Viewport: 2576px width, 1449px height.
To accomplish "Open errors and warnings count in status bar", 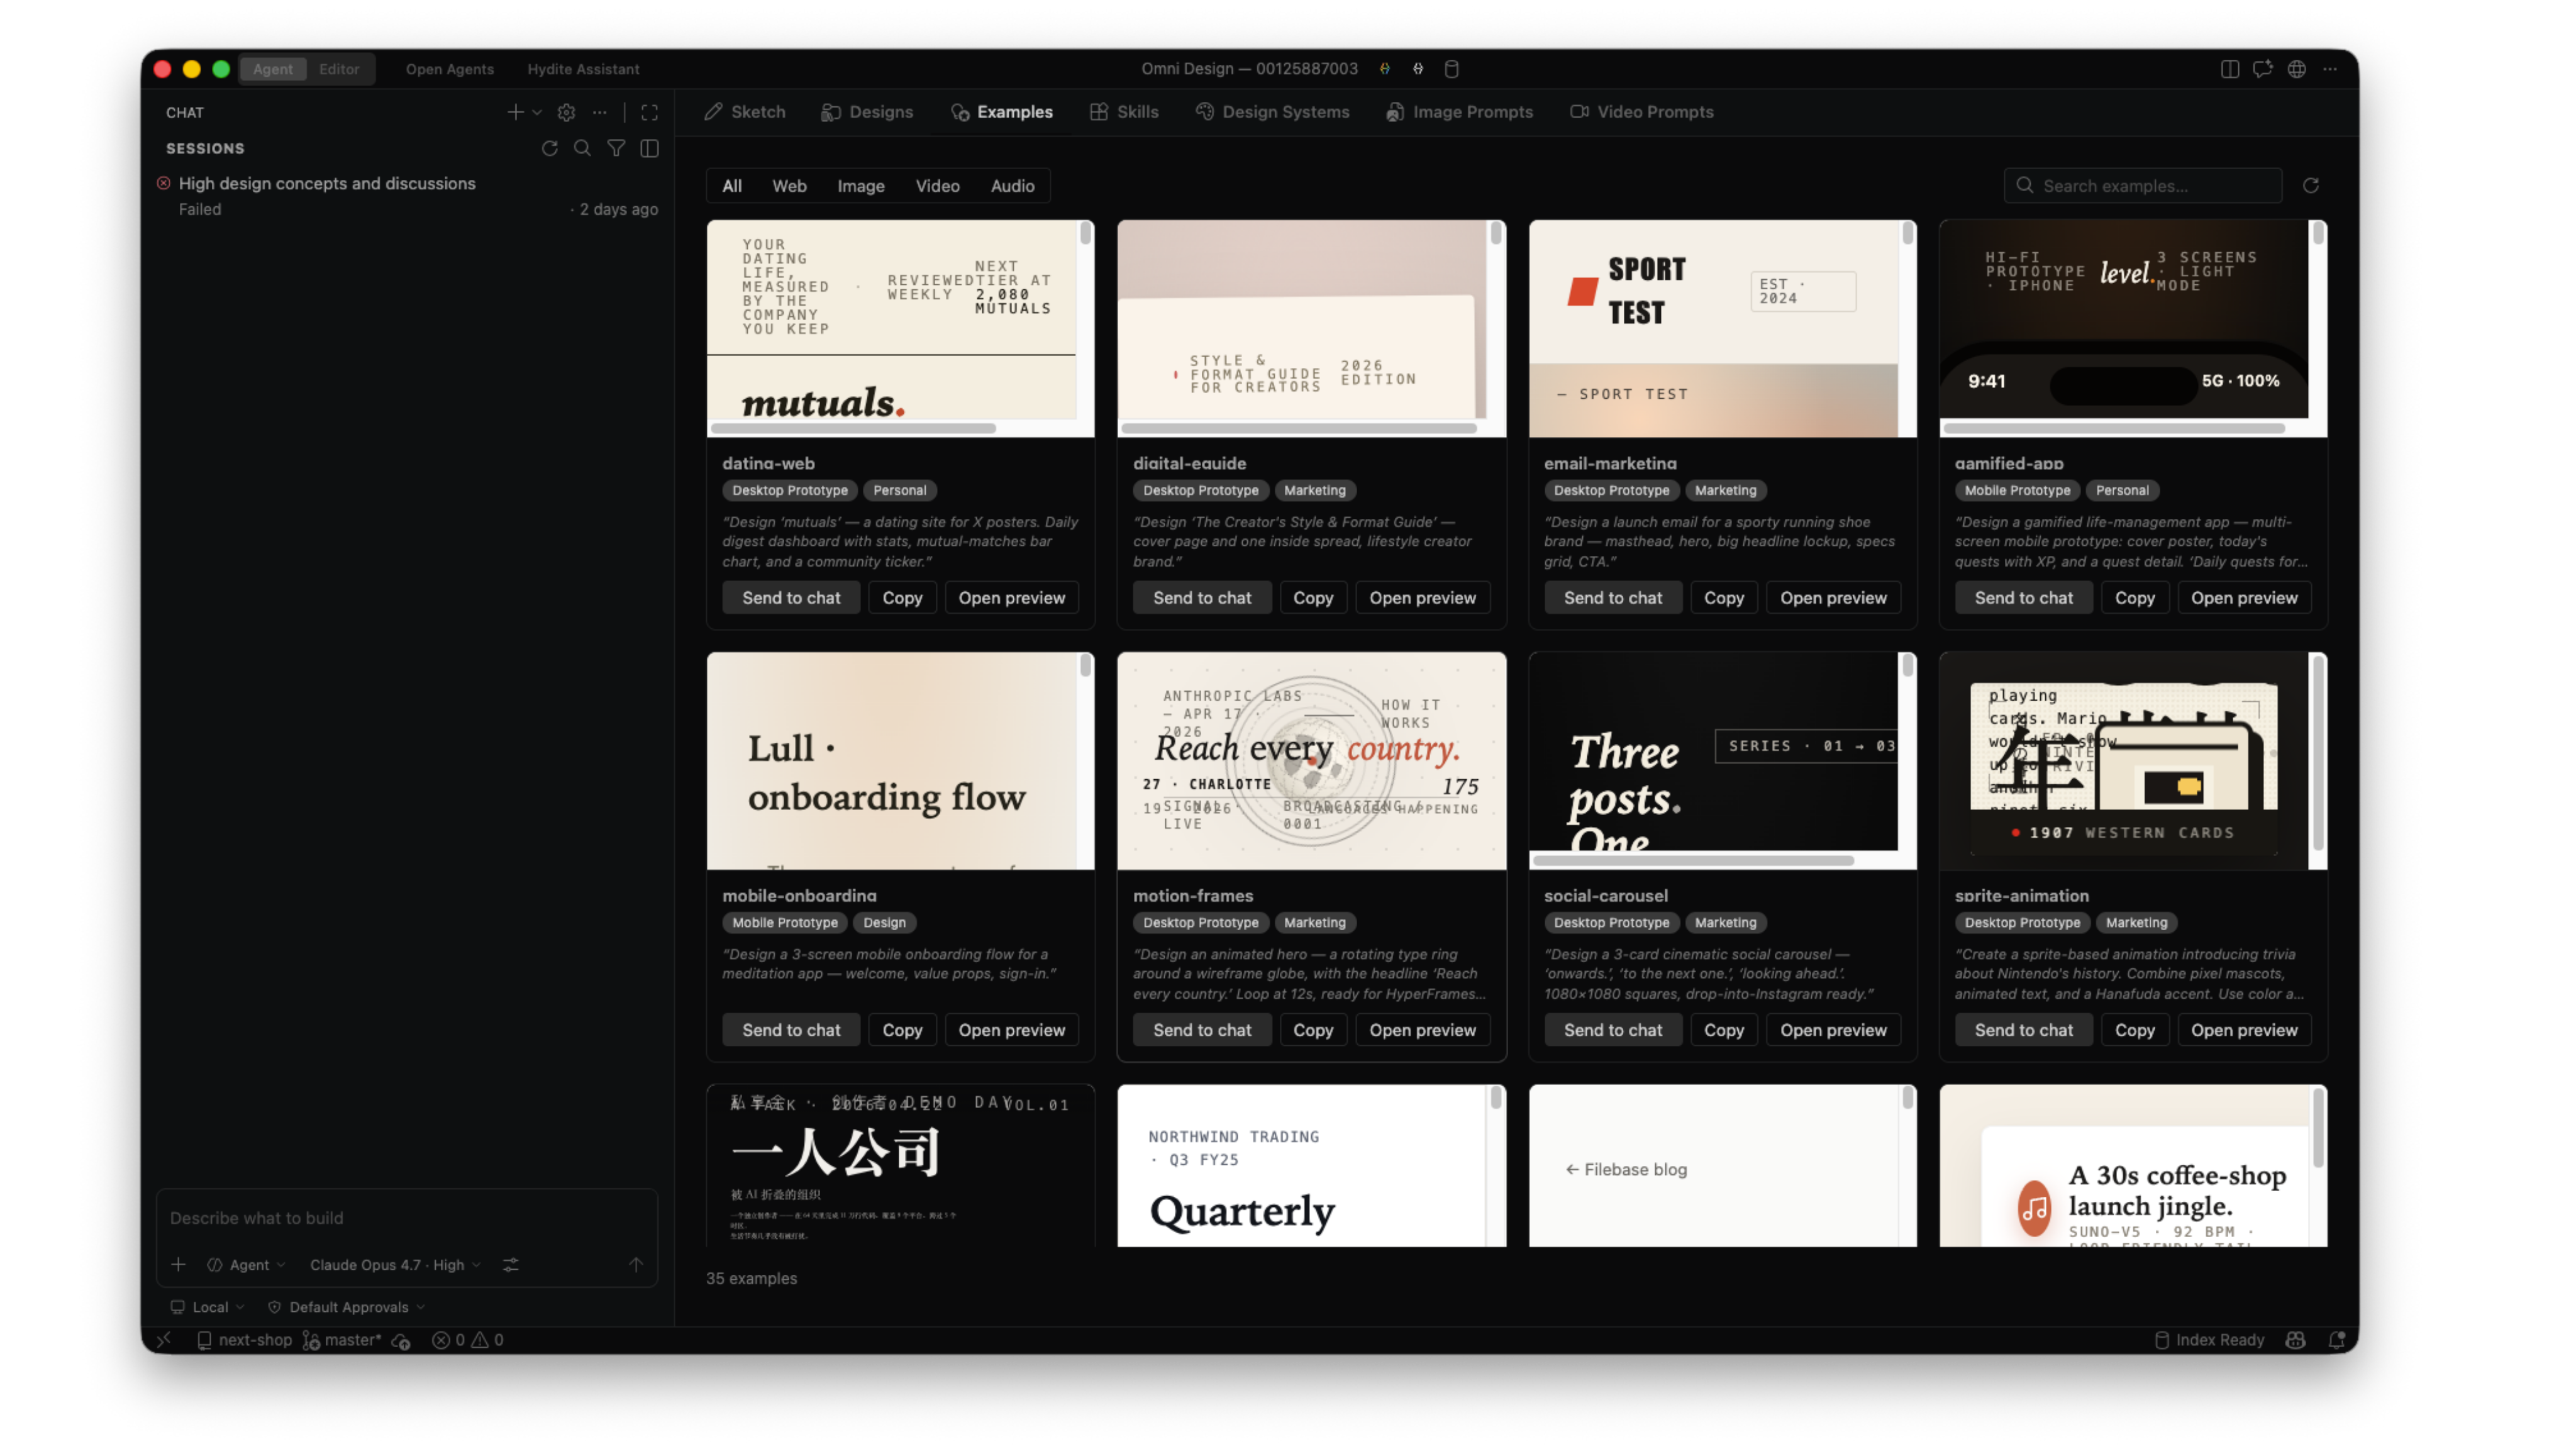I will [x=468, y=1340].
